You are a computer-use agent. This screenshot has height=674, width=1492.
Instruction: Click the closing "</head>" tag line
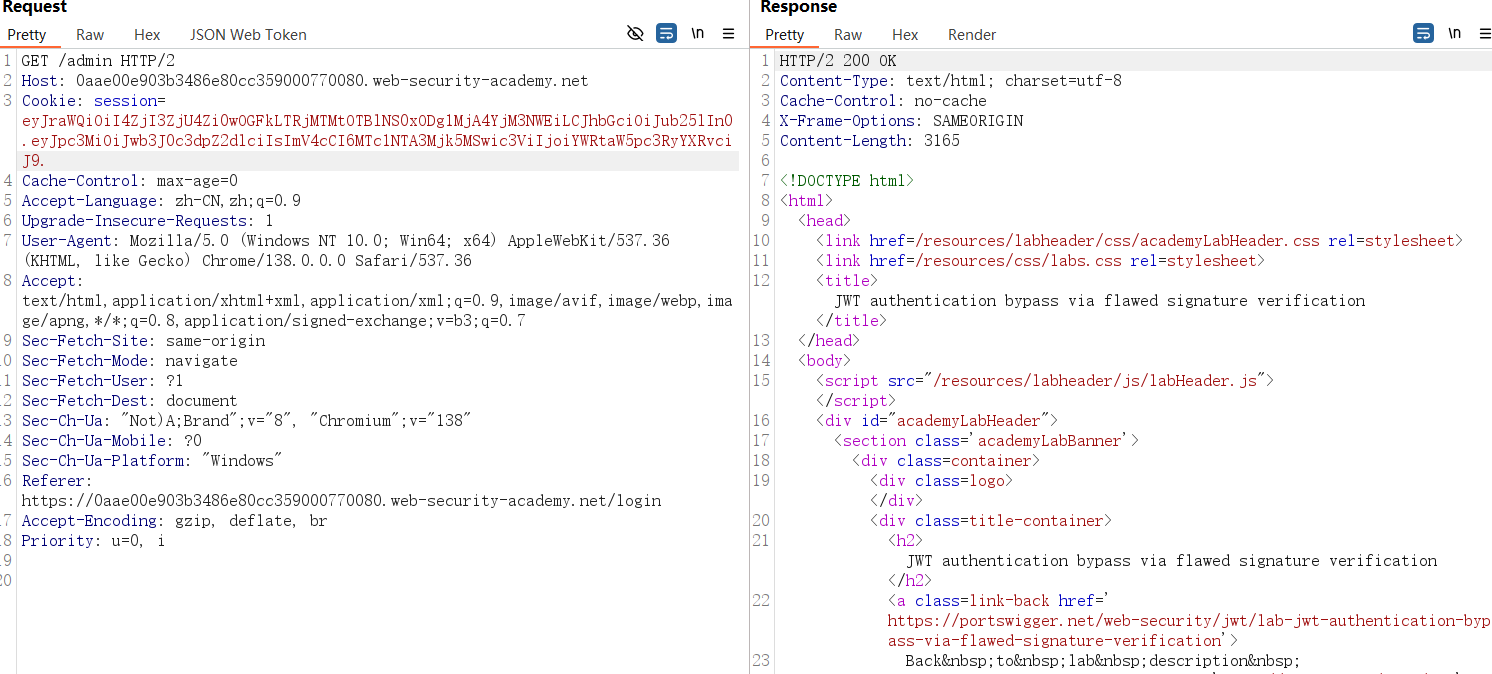(x=829, y=341)
